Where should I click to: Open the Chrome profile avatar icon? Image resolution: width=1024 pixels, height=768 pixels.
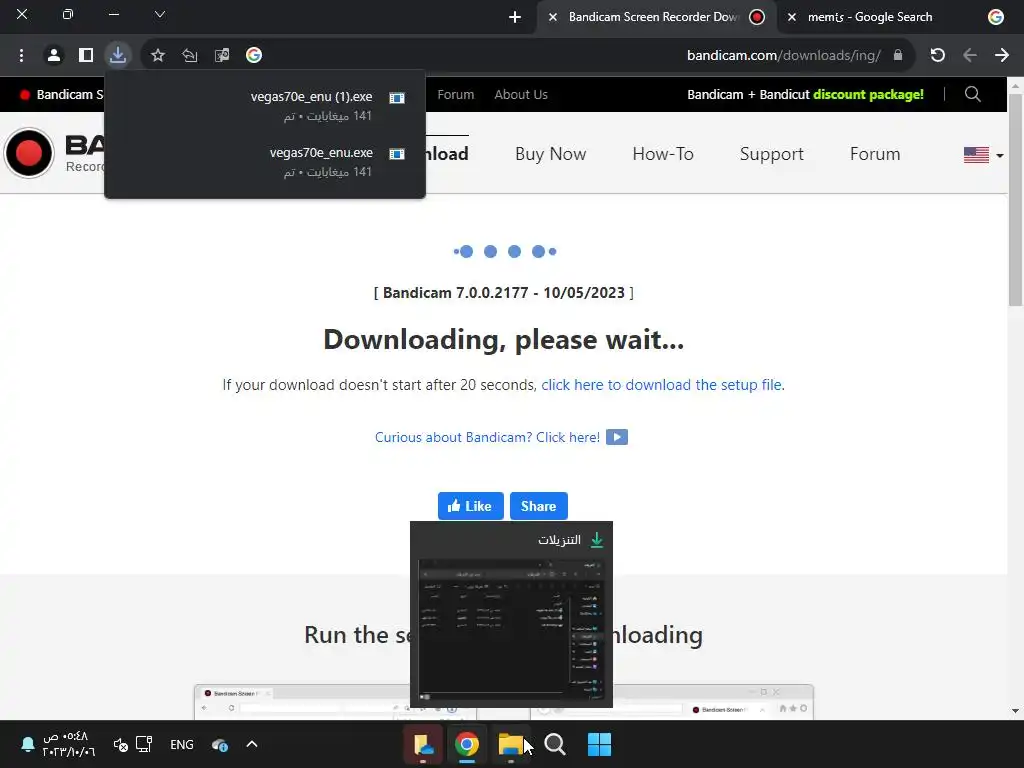coord(54,56)
